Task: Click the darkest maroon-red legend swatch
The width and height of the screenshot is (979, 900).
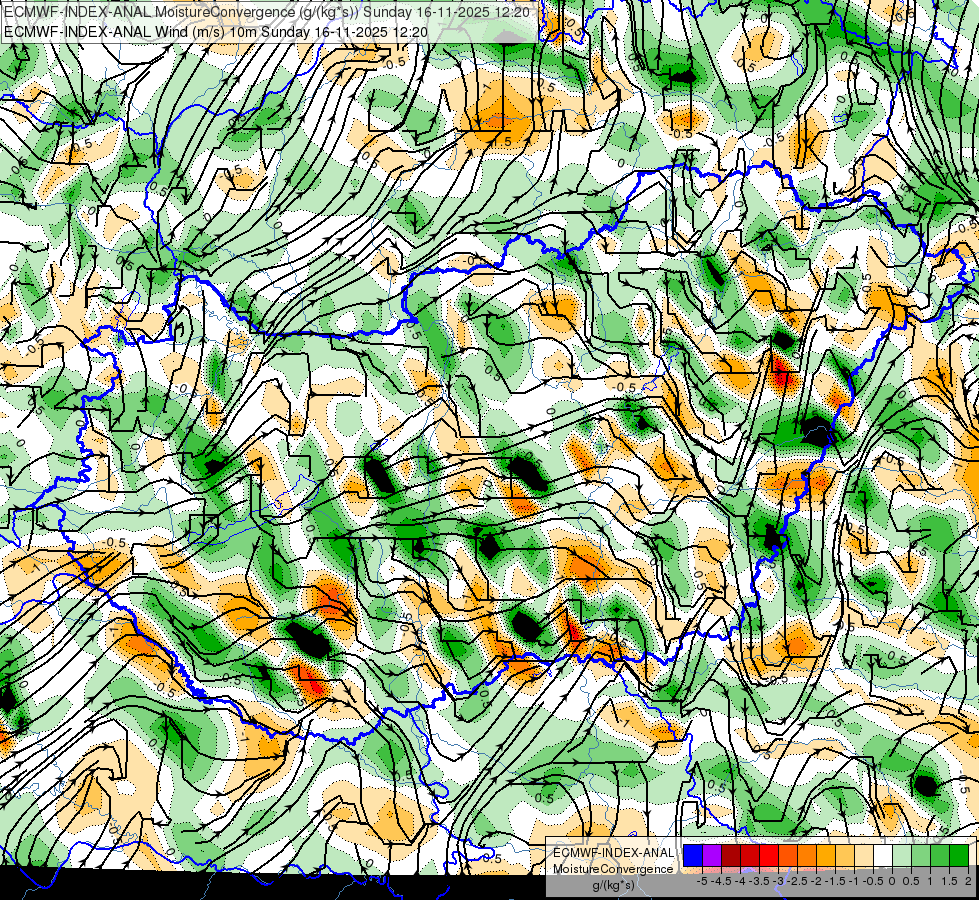Action: tap(731, 855)
